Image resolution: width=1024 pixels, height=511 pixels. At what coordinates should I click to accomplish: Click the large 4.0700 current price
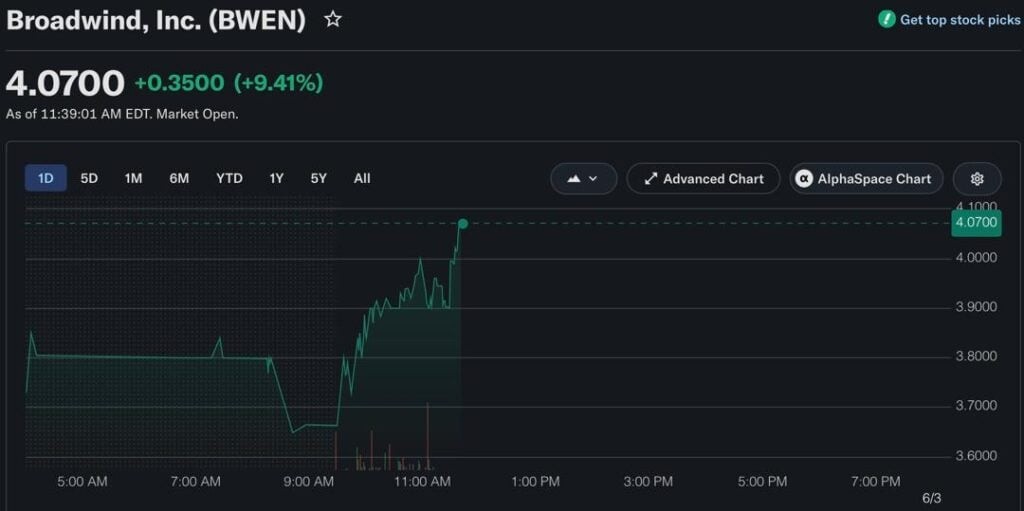pyautogui.click(x=65, y=84)
